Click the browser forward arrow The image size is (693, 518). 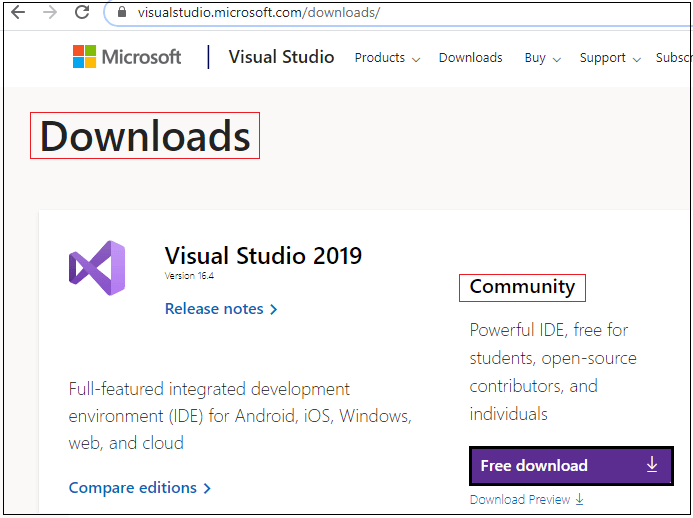pyautogui.click(x=49, y=13)
